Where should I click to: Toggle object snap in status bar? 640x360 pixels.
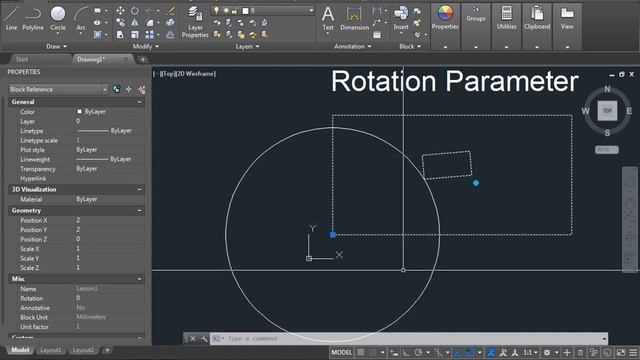click(470, 352)
